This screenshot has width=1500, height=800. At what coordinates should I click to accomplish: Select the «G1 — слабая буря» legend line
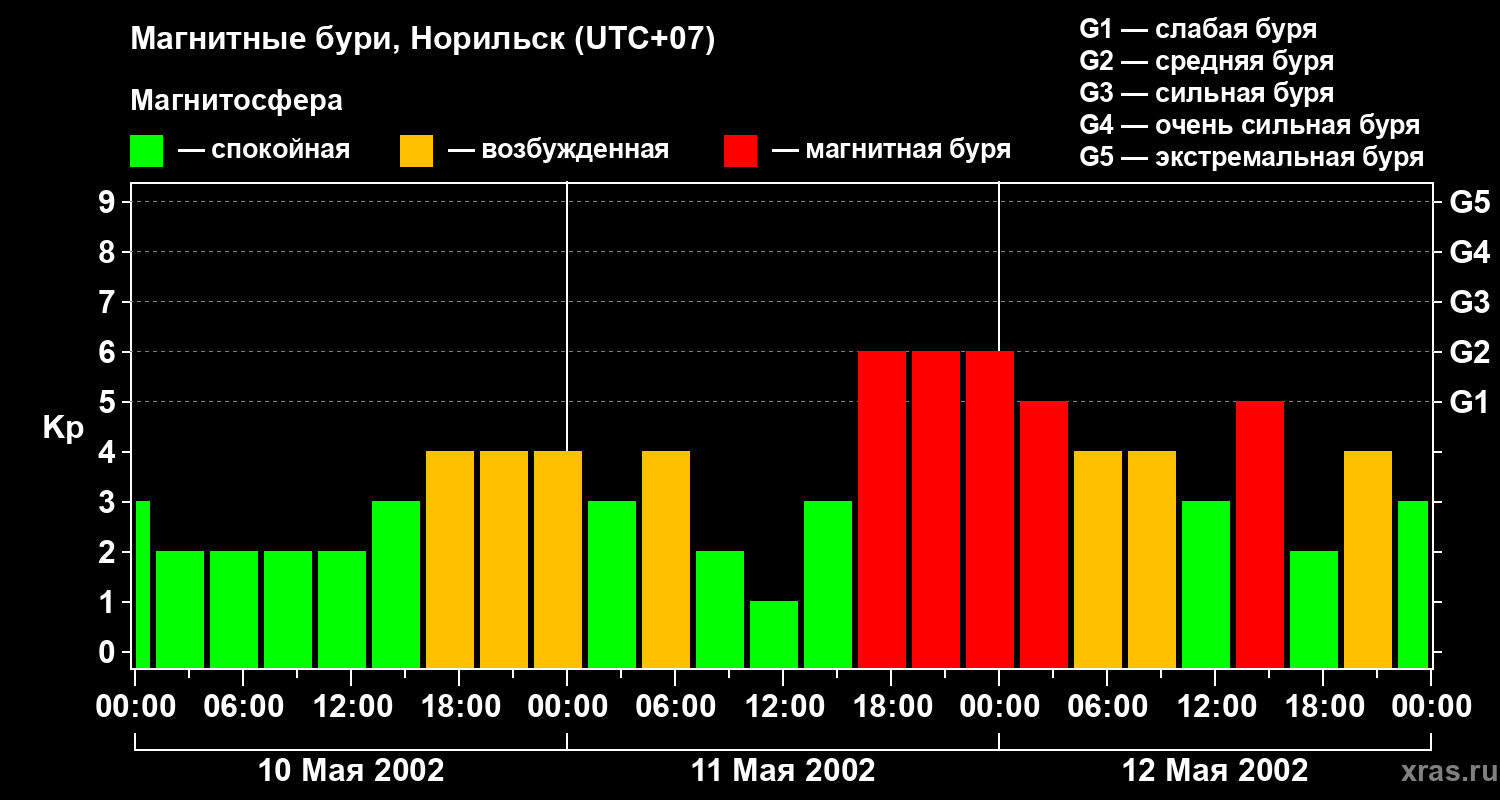(x=1198, y=29)
